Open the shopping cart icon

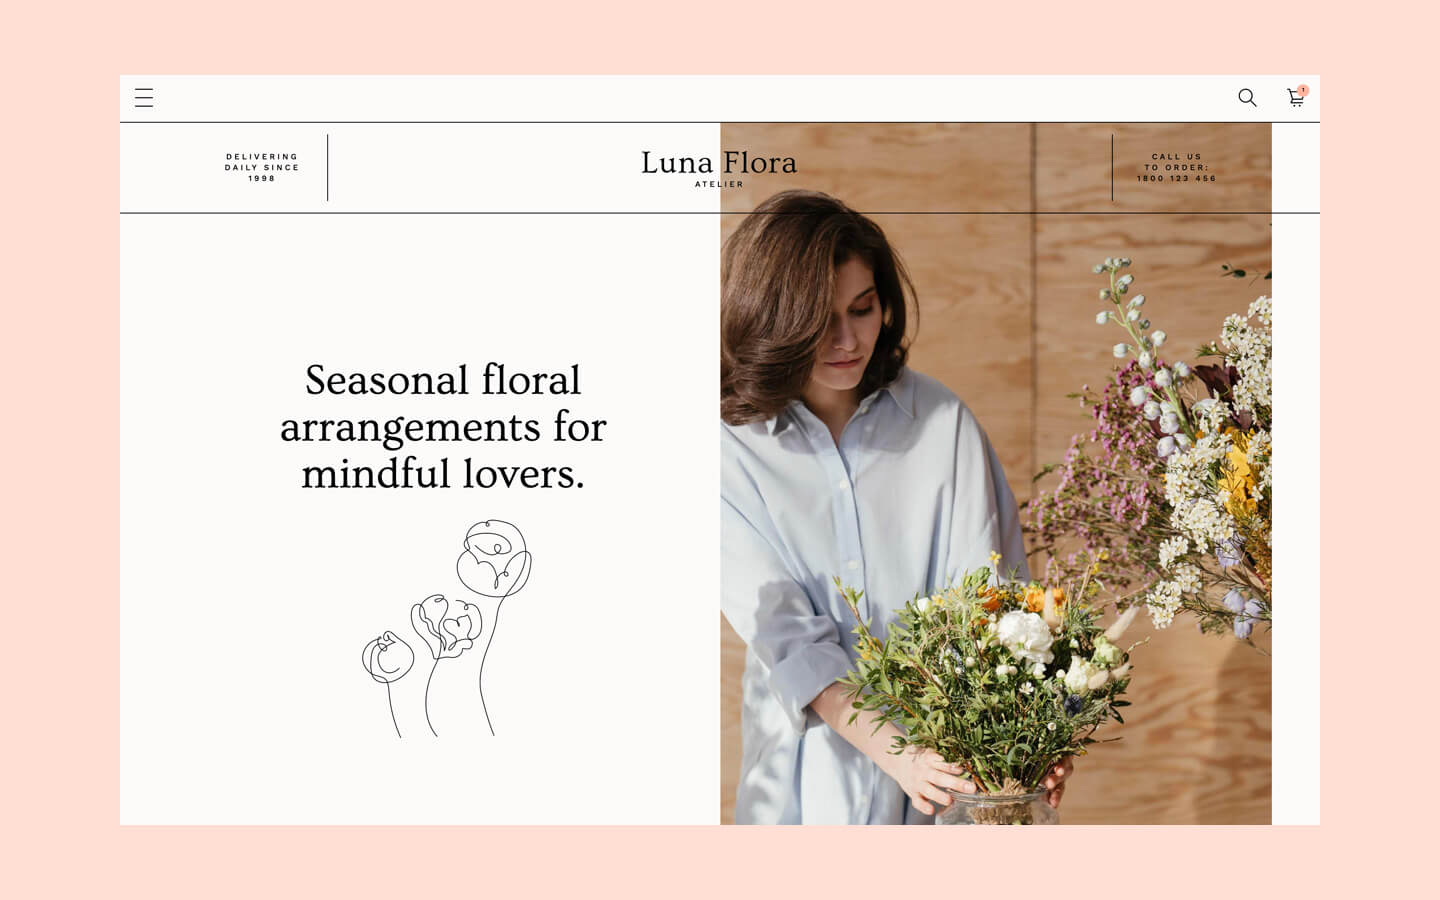click(x=1295, y=98)
